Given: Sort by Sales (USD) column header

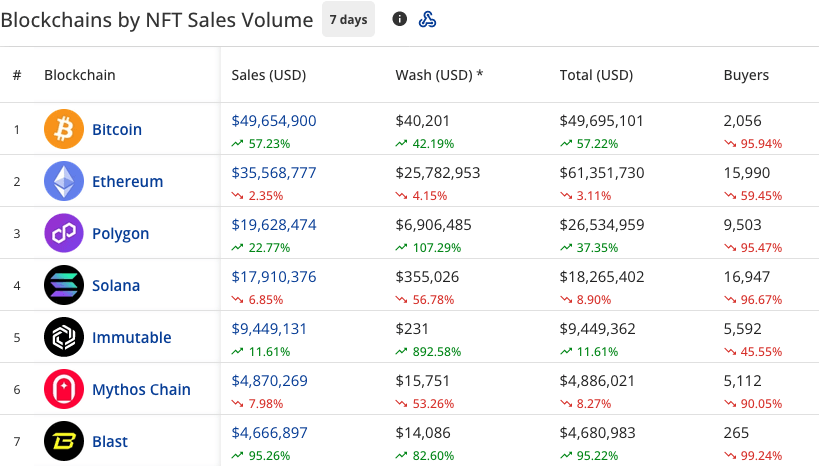Looking at the screenshot, I should coord(268,75).
